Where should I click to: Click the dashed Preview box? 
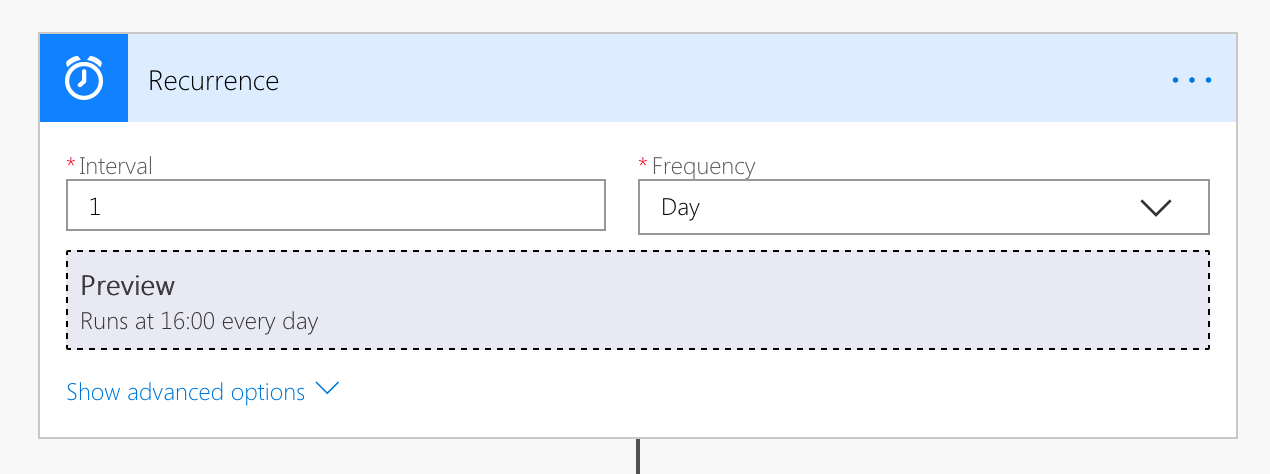tap(638, 300)
